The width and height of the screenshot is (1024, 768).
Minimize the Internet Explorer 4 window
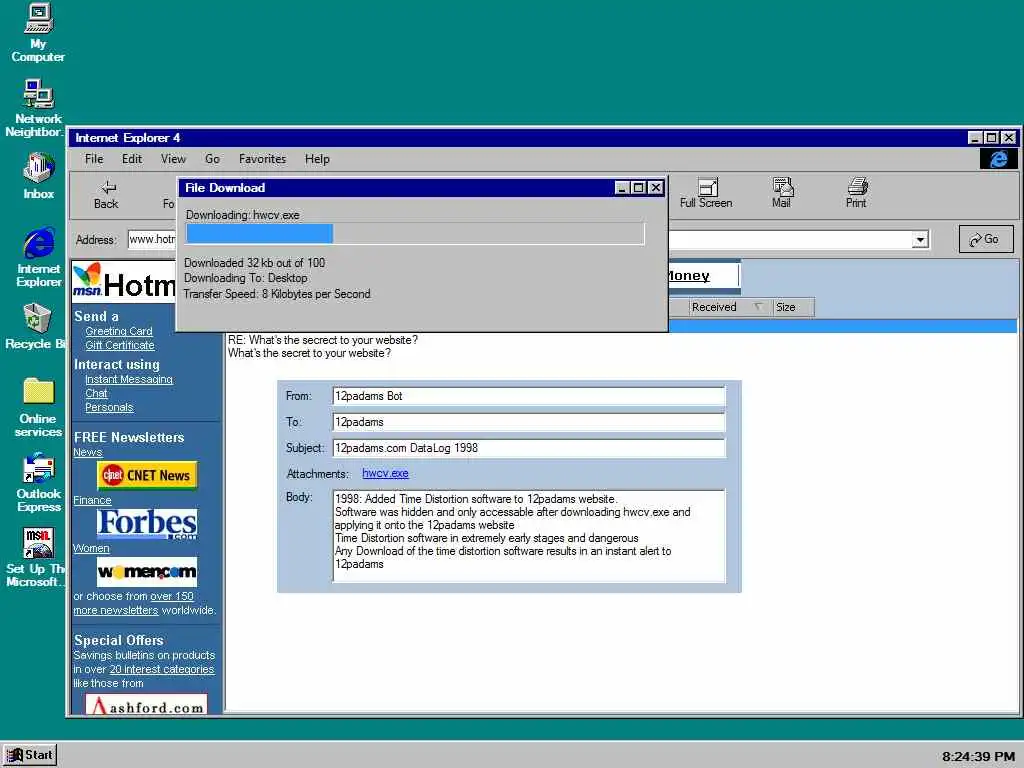click(975, 138)
